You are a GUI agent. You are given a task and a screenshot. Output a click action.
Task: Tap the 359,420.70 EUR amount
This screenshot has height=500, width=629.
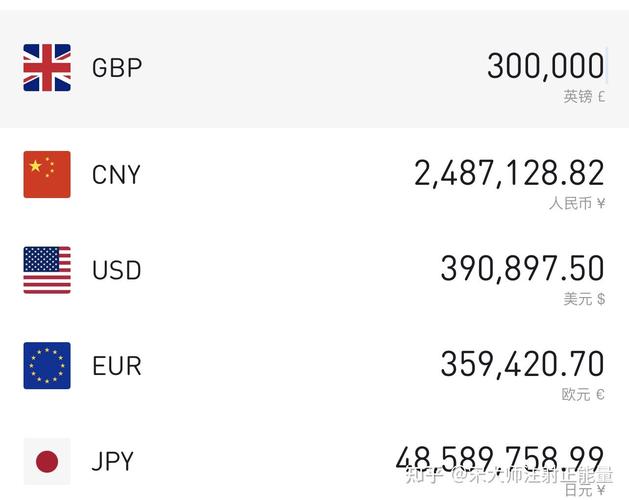tap(522, 364)
